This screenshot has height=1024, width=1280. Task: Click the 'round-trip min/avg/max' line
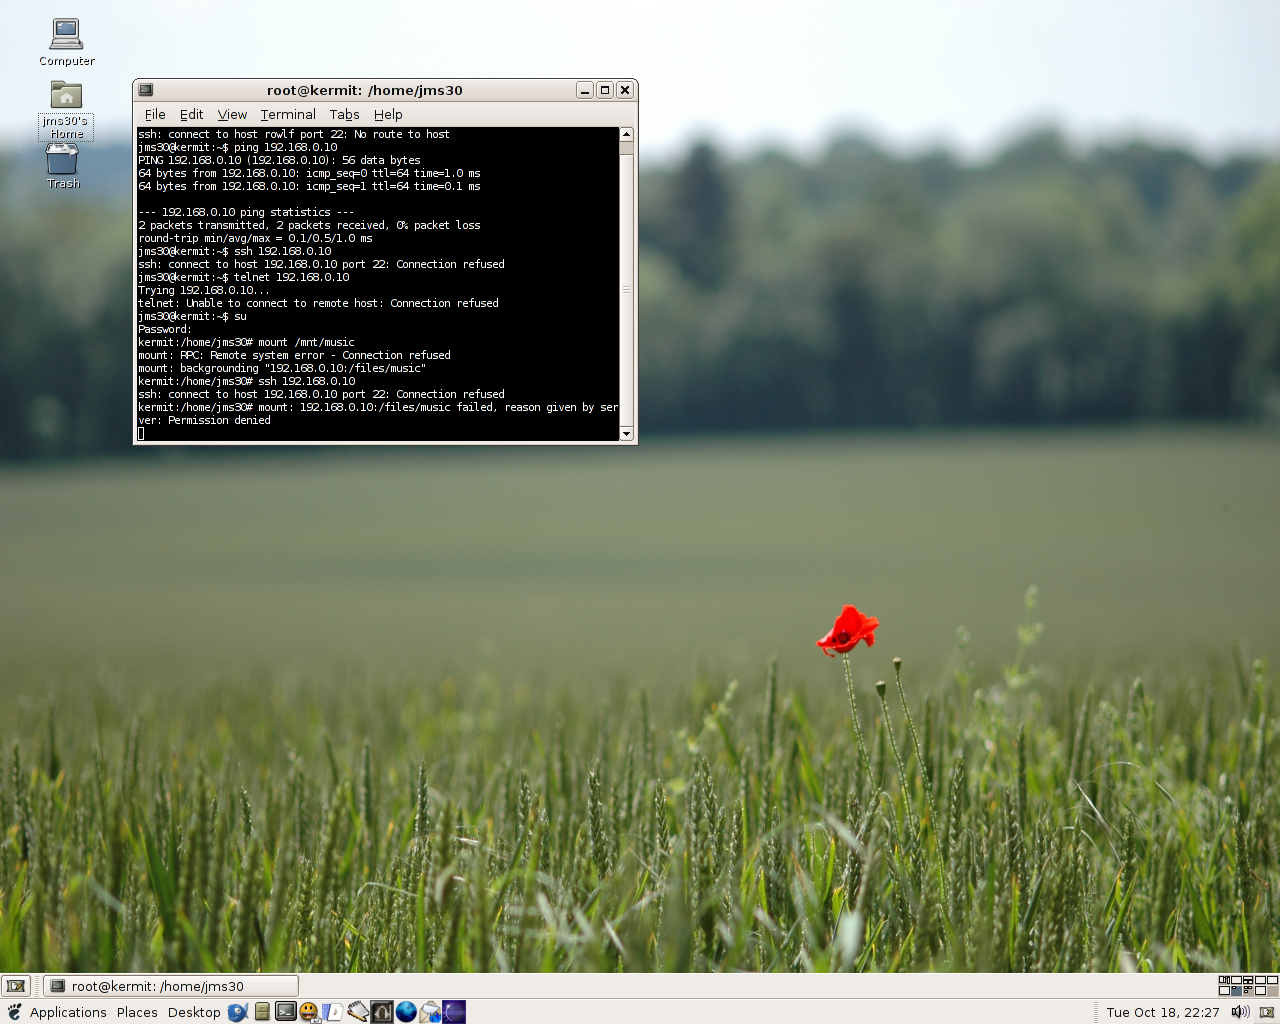(x=255, y=238)
